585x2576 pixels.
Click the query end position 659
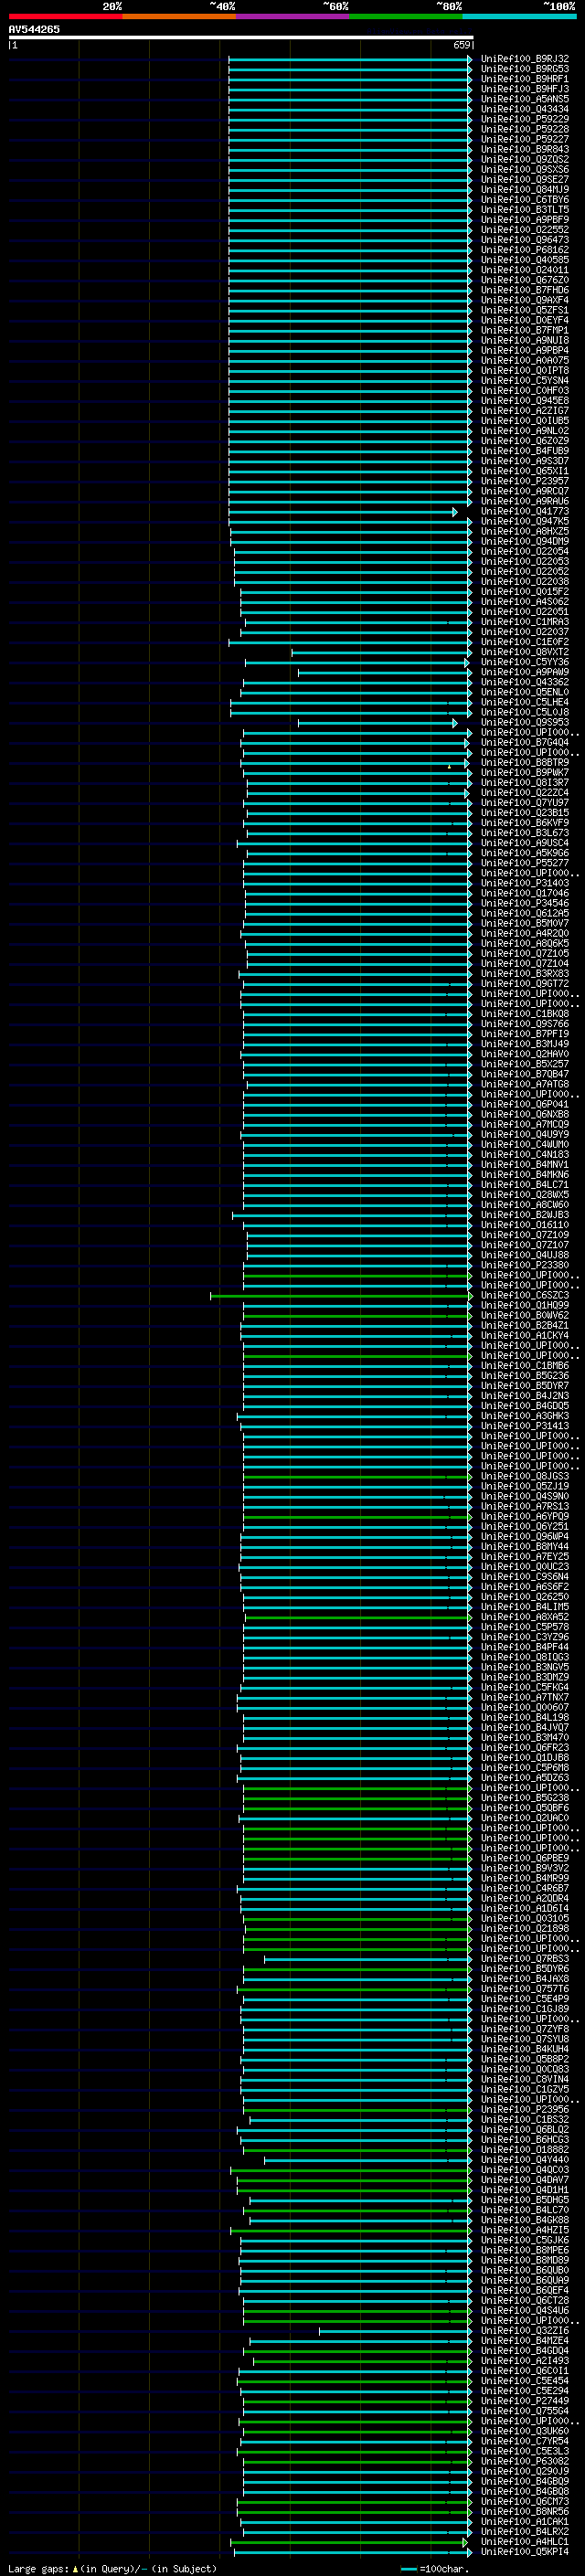click(462, 45)
